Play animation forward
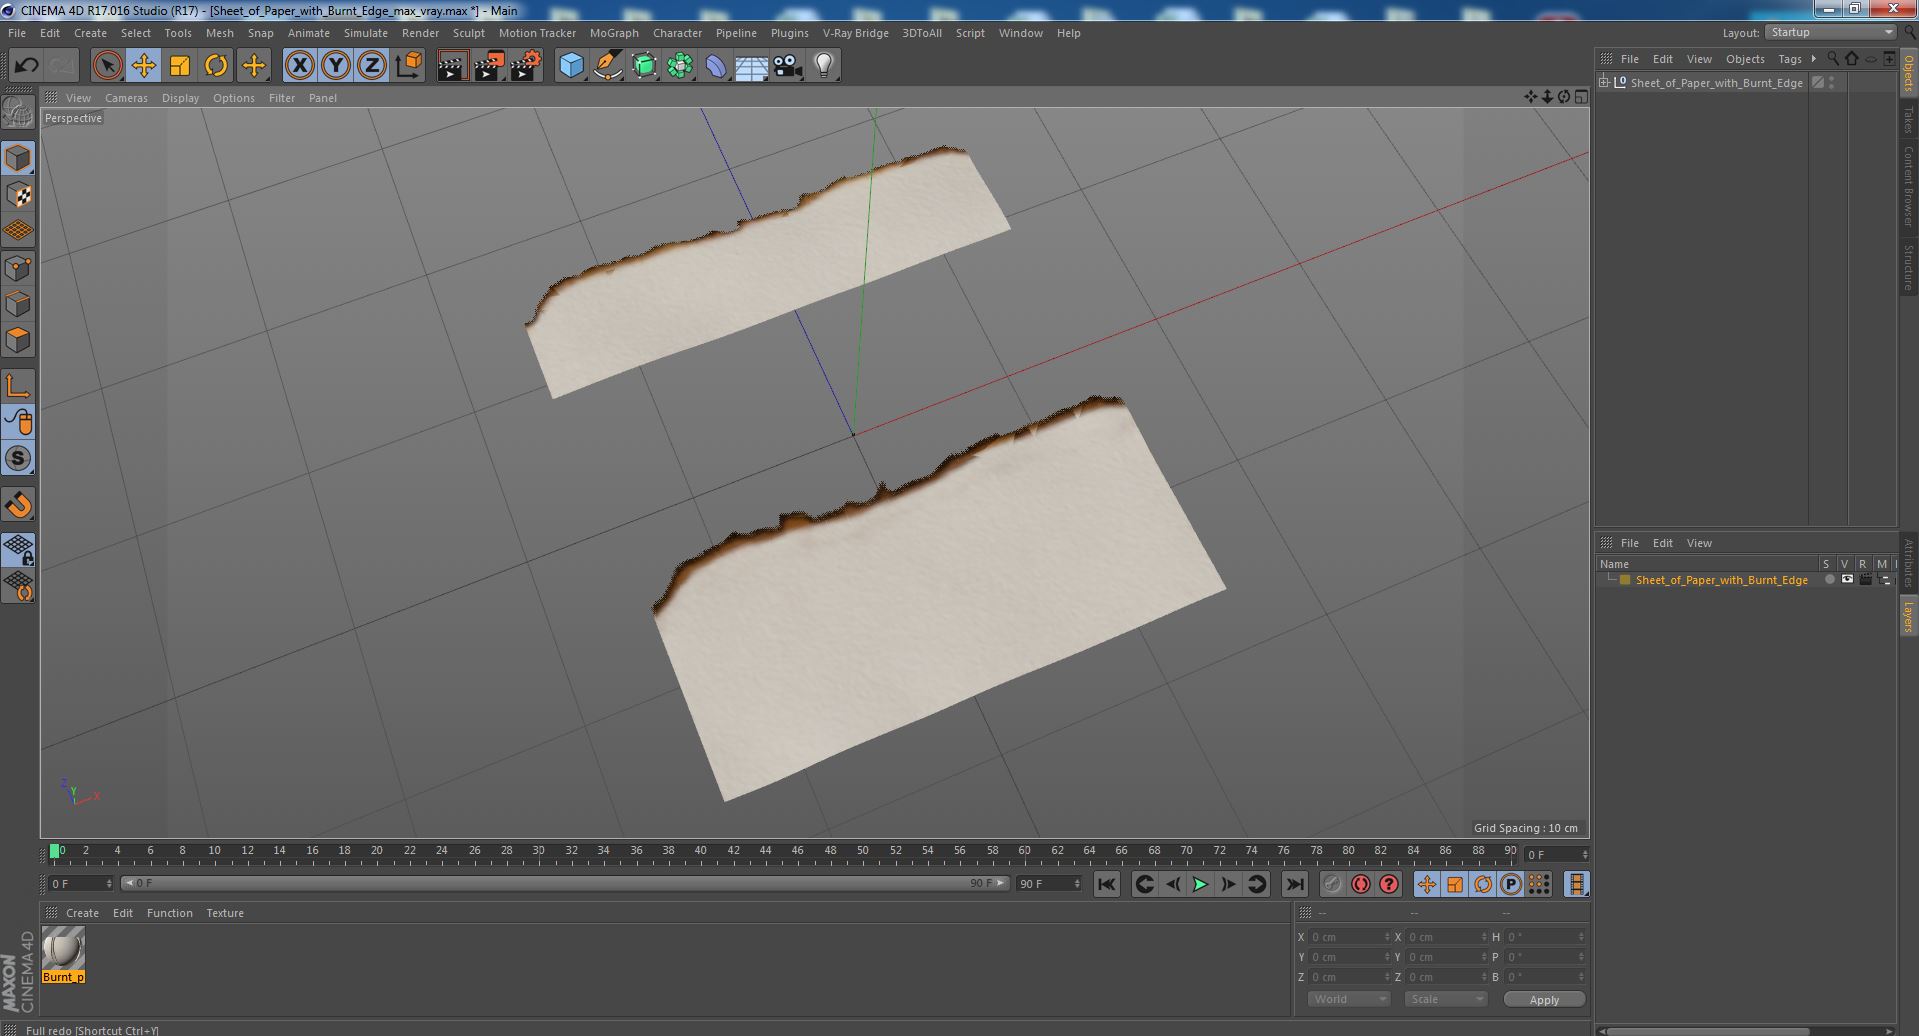The image size is (1919, 1036). [x=1200, y=884]
